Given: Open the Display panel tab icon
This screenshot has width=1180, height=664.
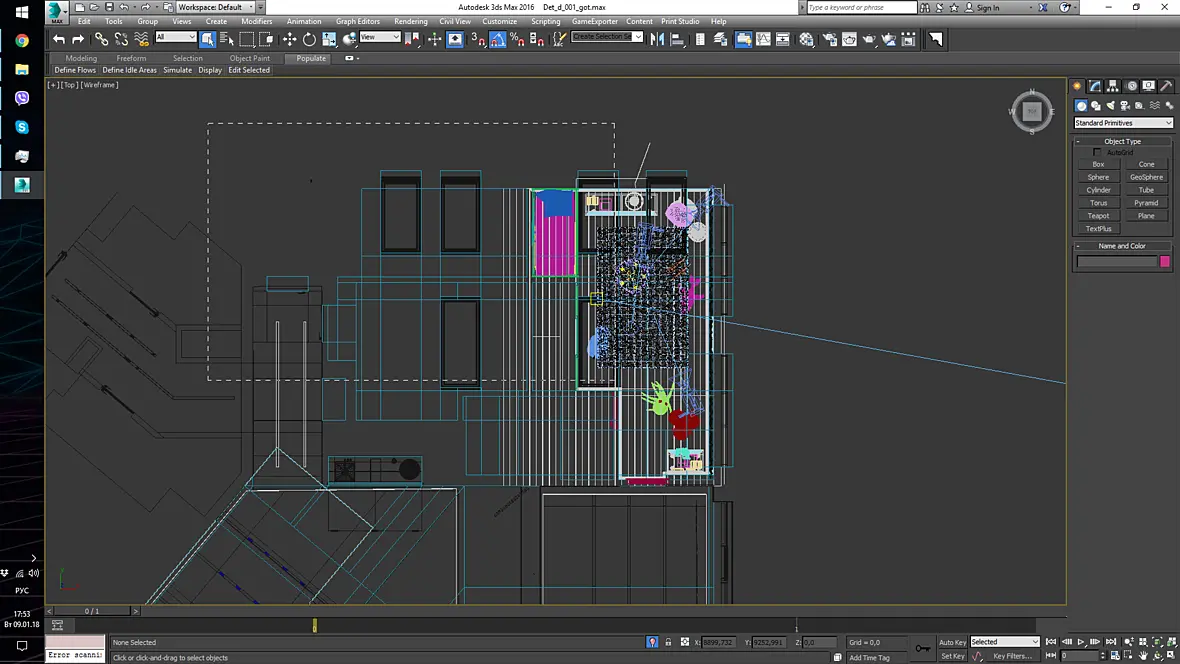Looking at the screenshot, I should (x=1148, y=86).
